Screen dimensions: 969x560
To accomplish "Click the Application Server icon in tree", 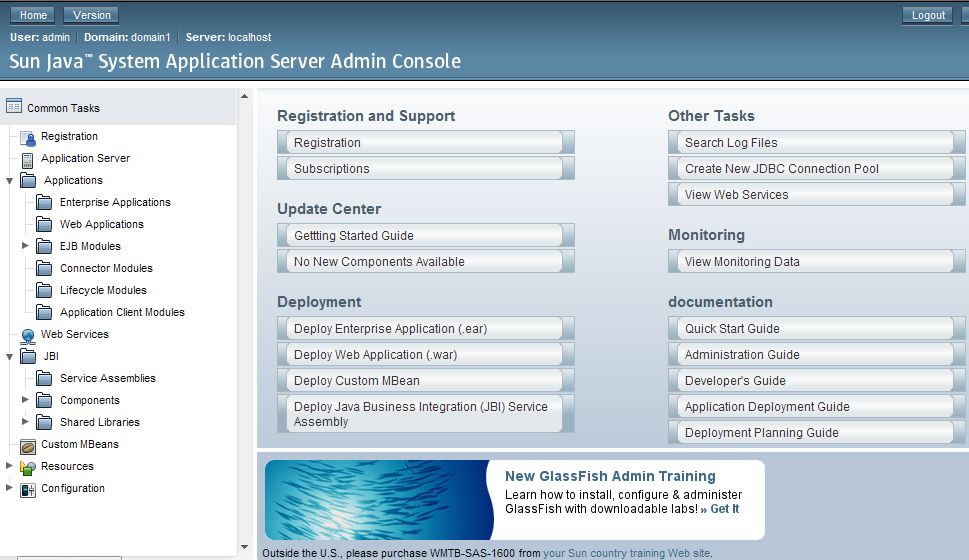I will (x=27, y=160).
